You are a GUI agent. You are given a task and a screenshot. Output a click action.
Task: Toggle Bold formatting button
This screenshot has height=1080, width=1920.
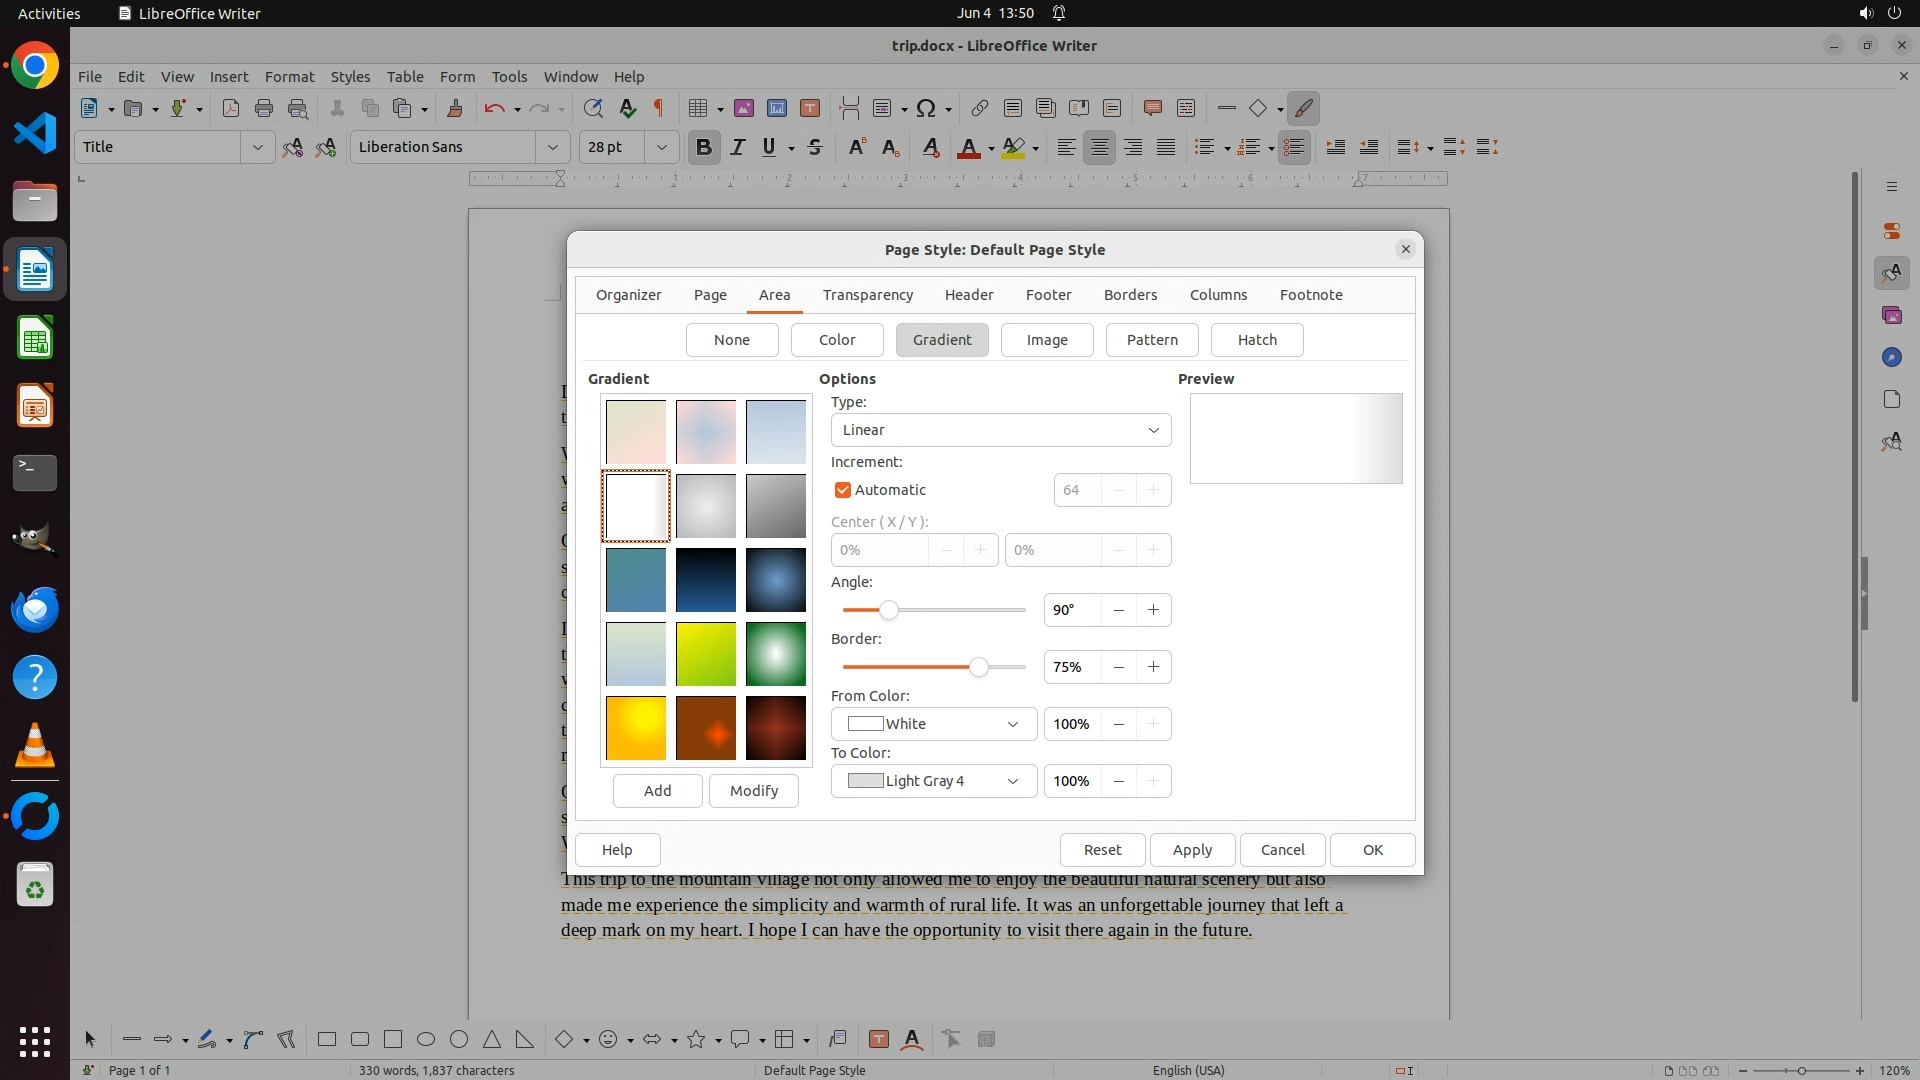(704, 148)
